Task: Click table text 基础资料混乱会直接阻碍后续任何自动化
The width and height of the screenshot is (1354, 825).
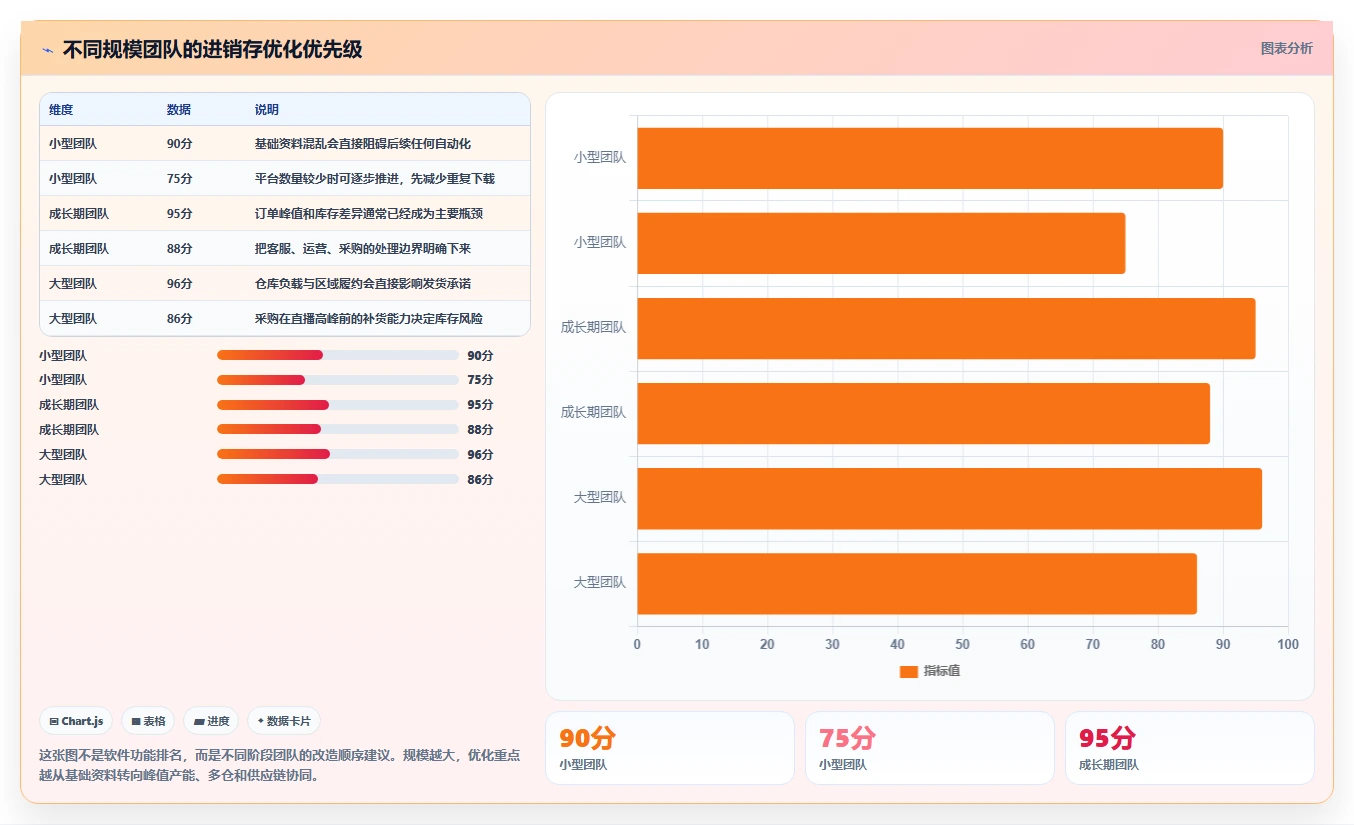Action: pos(363,144)
